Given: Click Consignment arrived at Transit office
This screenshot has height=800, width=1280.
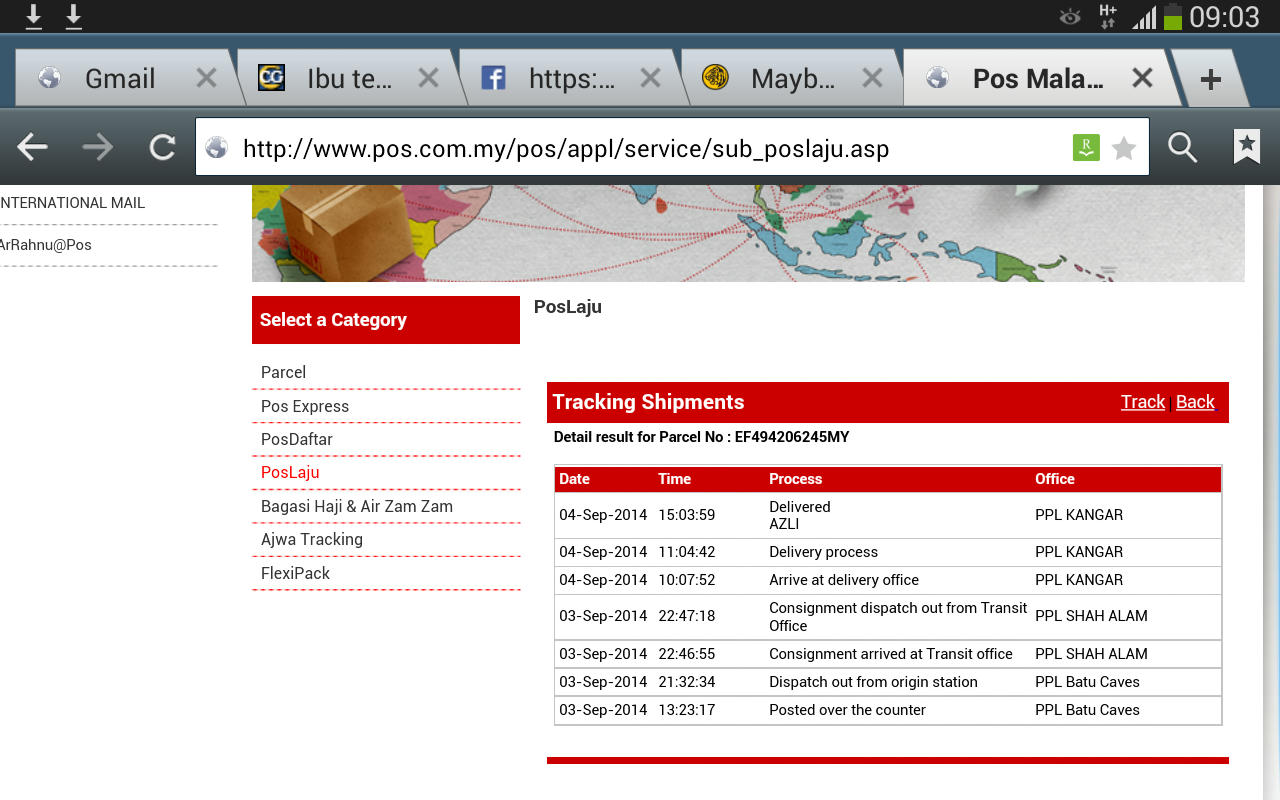Looking at the screenshot, I should tap(891, 654).
